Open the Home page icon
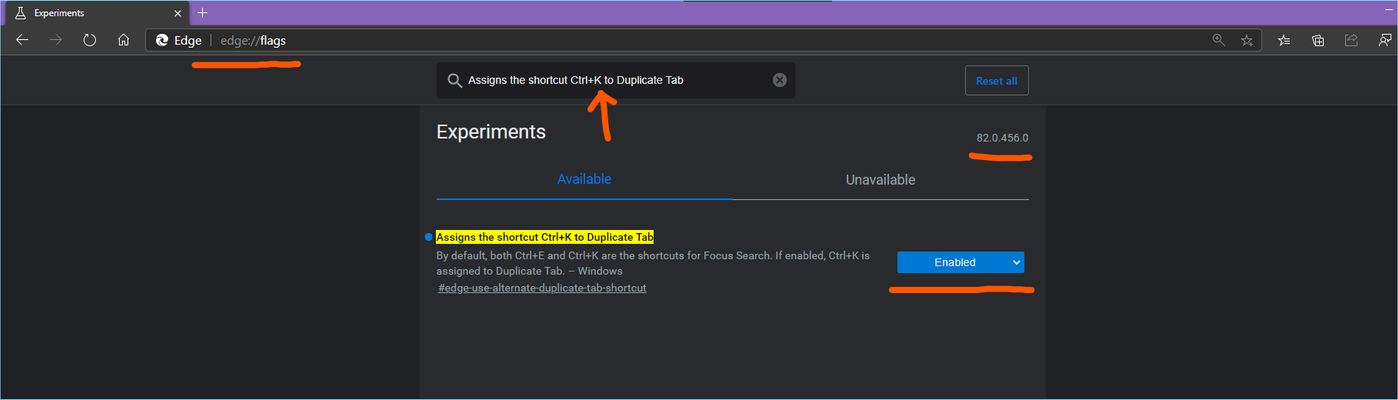This screenshot has width=1398, height=400. pos(123,41)
